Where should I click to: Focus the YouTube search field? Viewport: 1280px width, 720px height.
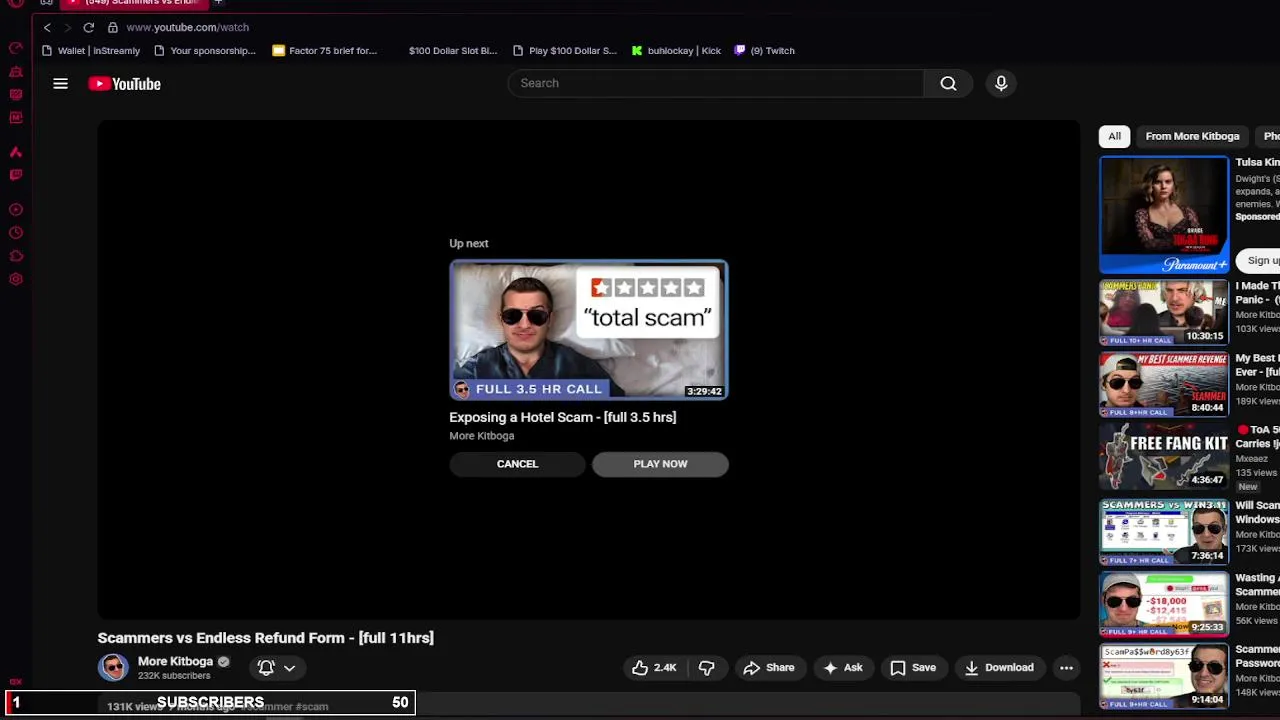tap(716, 83)
